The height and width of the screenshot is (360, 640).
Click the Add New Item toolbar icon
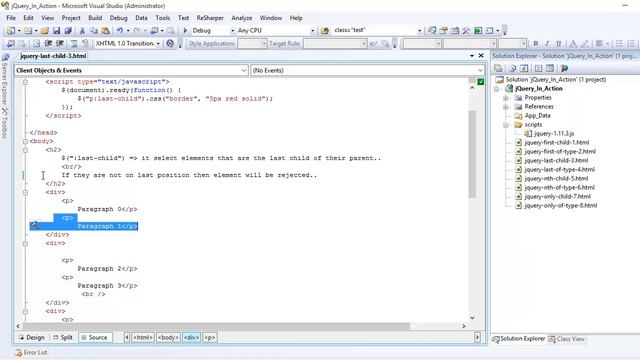[x=27, y=31]
